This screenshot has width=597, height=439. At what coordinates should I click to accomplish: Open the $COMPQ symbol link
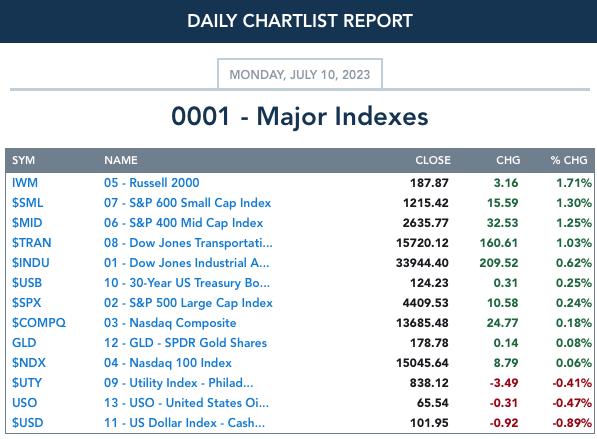click(39, 322)
